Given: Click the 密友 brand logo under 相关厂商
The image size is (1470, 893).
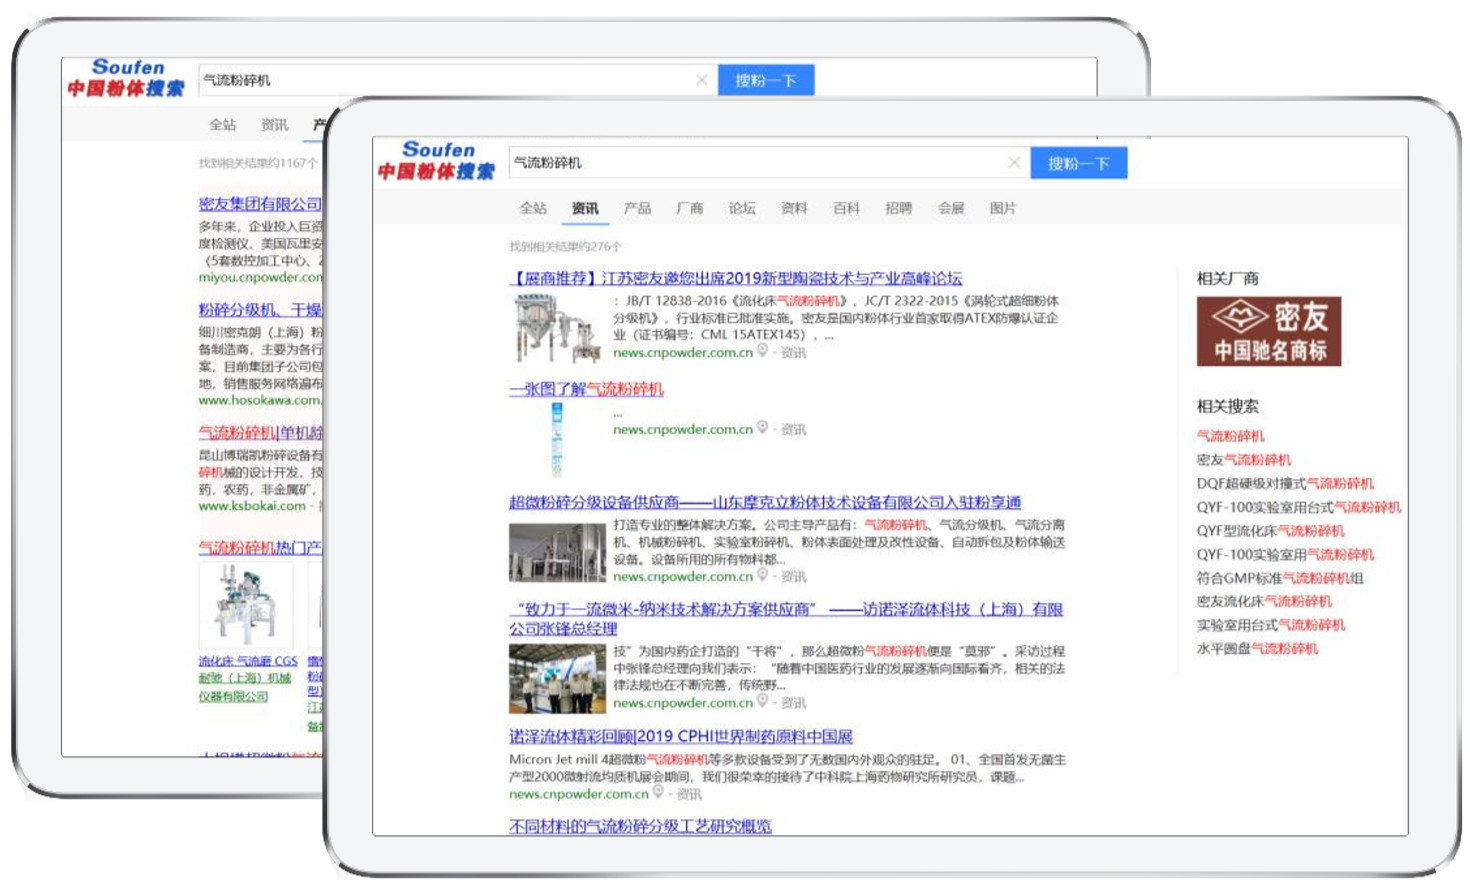Looking at the screenshot, I should click(x=1268, y=331).
